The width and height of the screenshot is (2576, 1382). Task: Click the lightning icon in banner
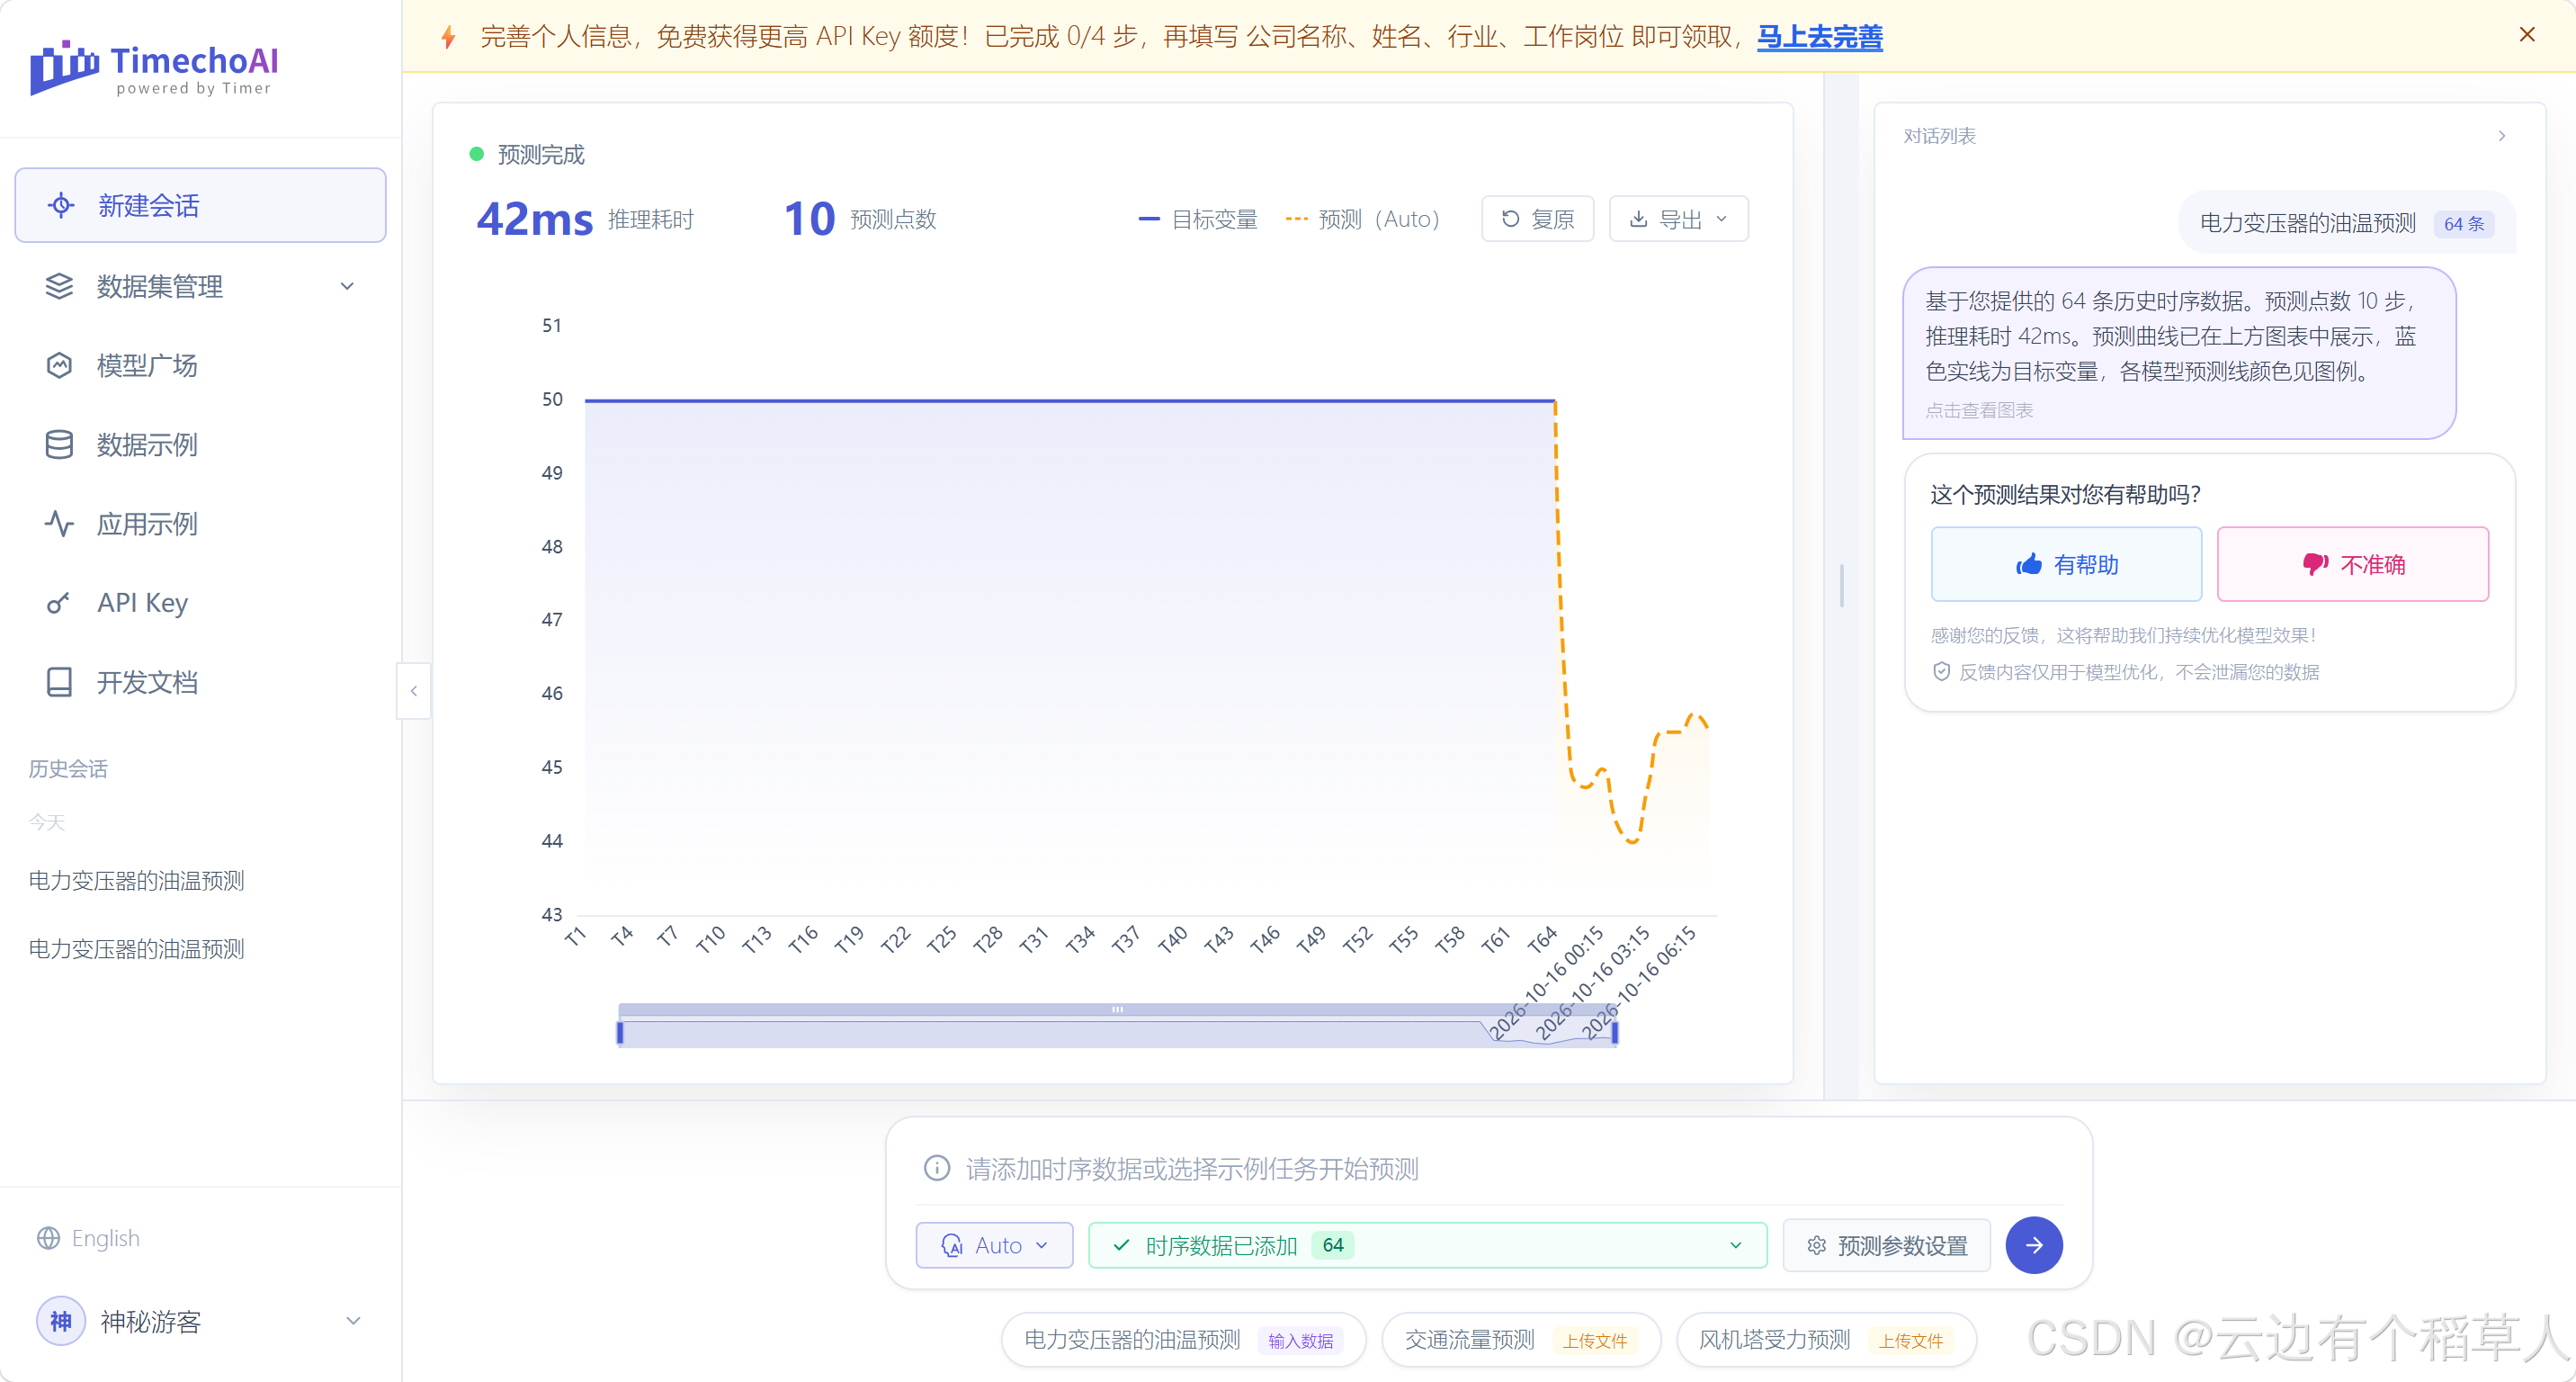tap(449, 37)
